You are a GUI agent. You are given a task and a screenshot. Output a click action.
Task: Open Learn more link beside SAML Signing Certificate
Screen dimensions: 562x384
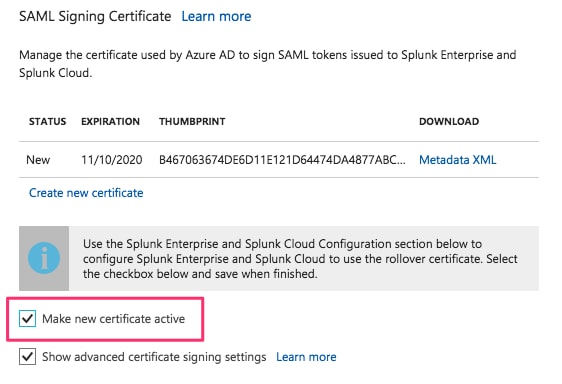216,16
